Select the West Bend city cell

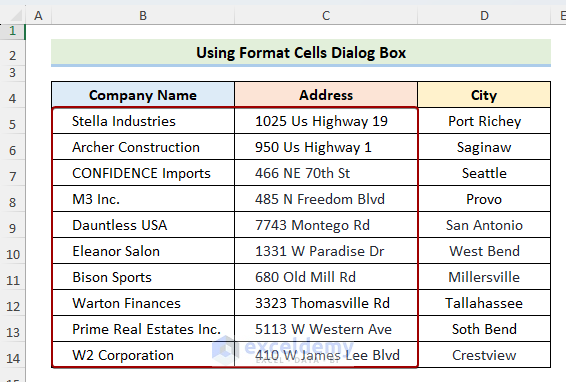tap(484, 251)
